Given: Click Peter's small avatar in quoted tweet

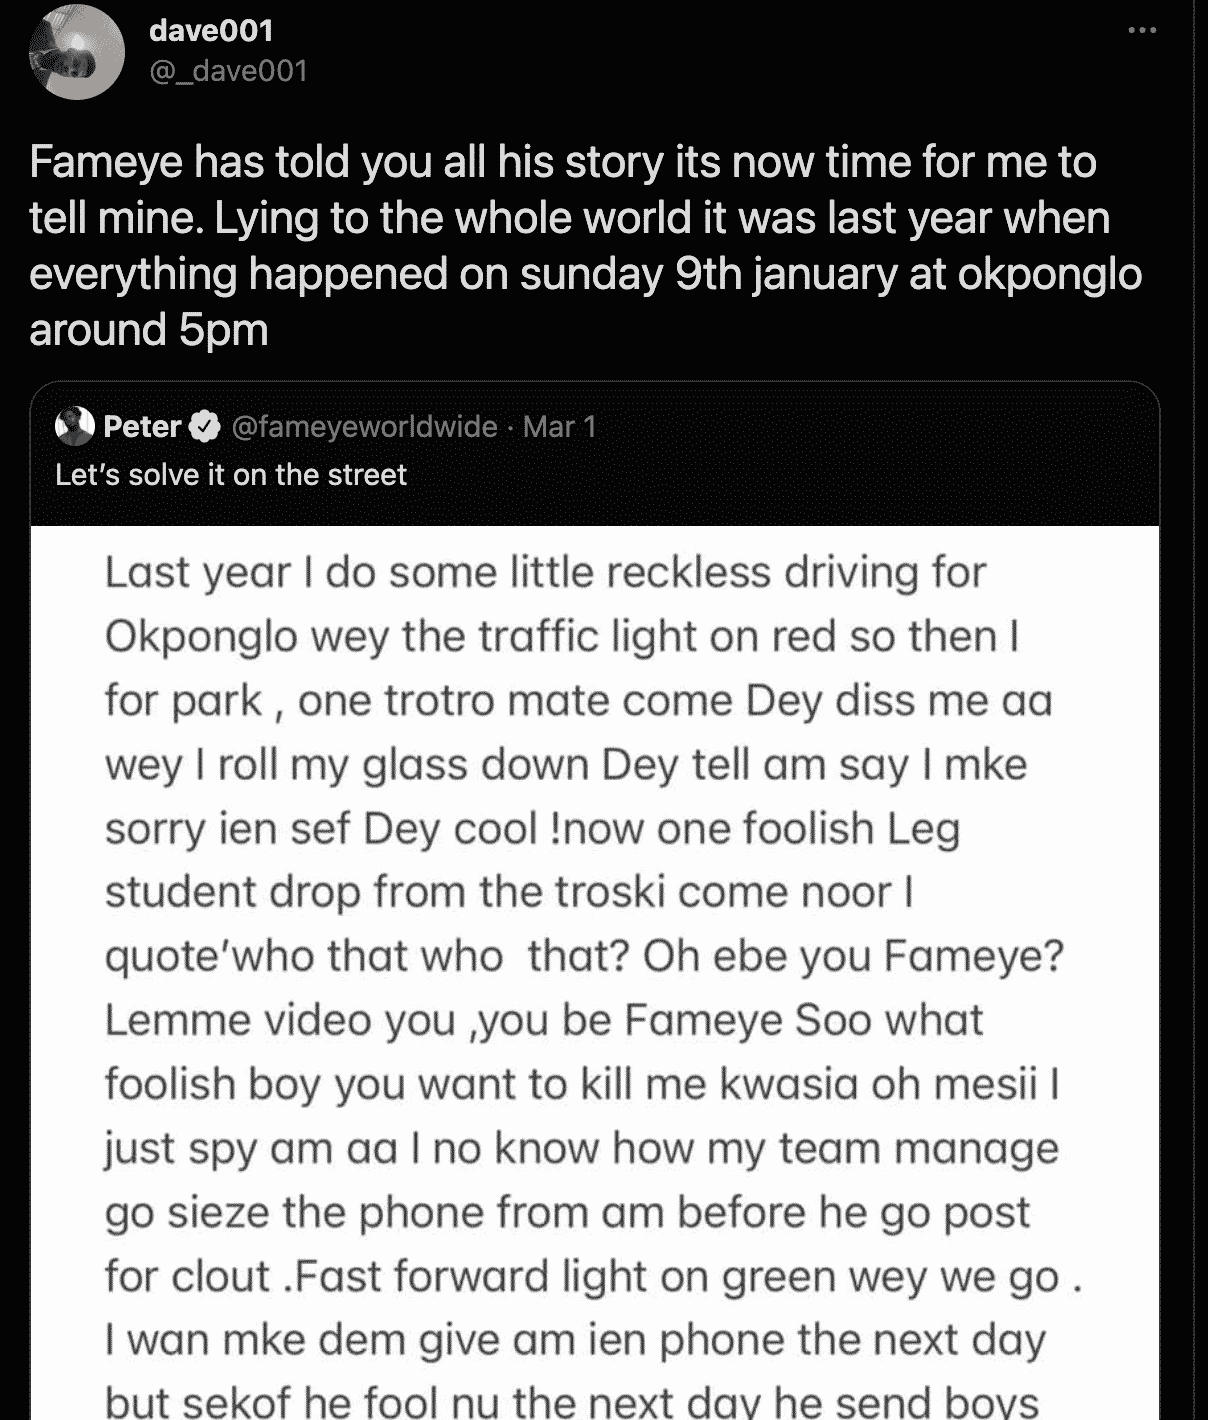Looking at the screenshot, I should (75, 426).
